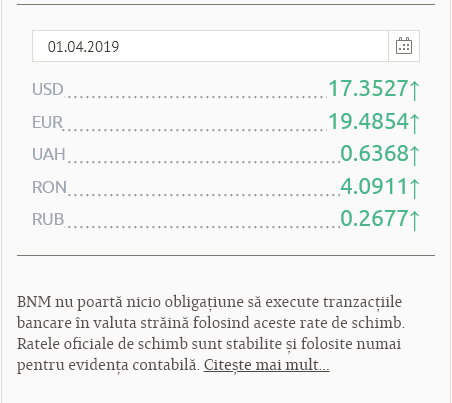Viewport: 452px width, 403px height.
Task: Click the RUB currency label
Action: pyautogui.click(x=48, y=219)
